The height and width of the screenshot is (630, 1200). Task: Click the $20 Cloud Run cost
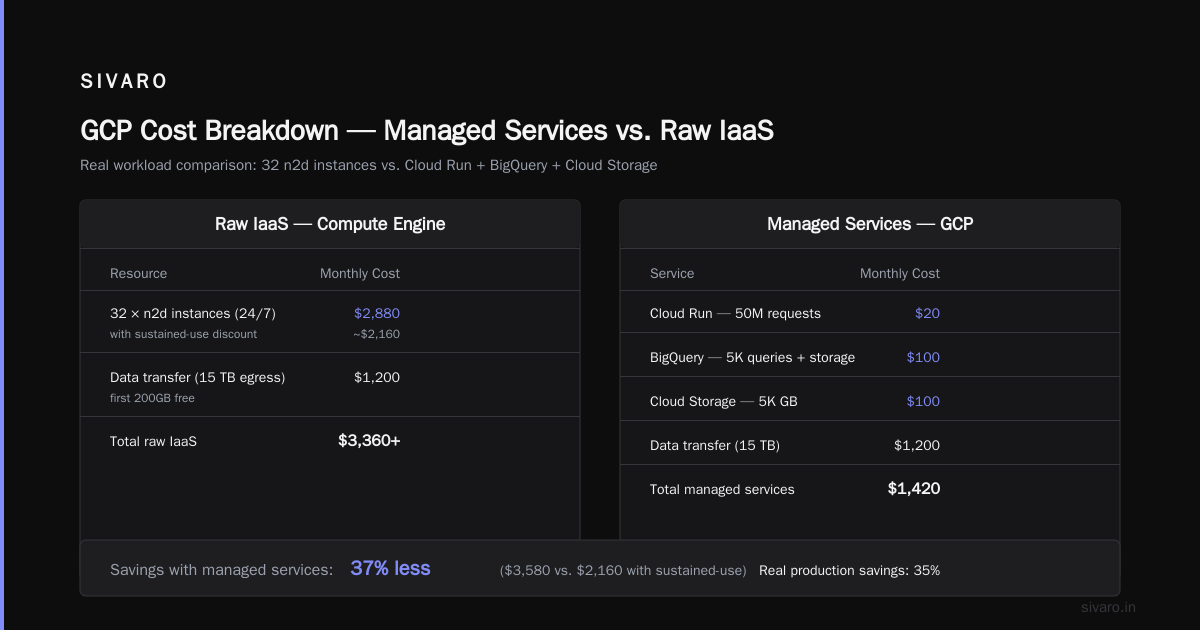[927, 313]
